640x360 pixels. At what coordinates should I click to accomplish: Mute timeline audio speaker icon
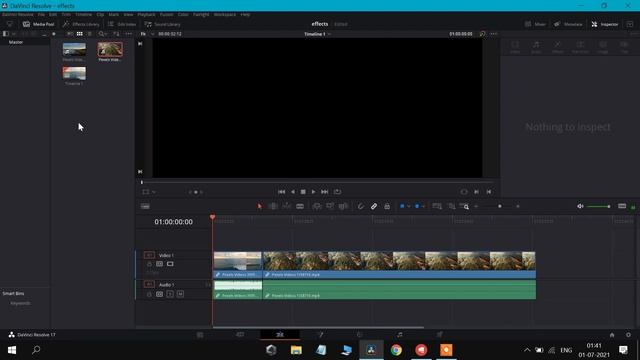click(x=580, y=207)
